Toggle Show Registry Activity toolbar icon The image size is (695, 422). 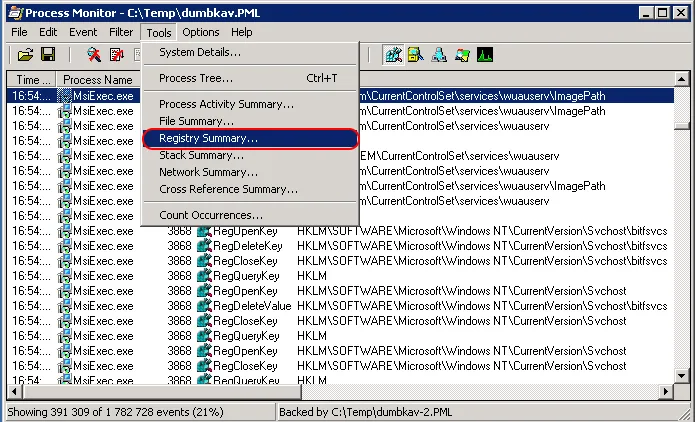click(393, 54)
